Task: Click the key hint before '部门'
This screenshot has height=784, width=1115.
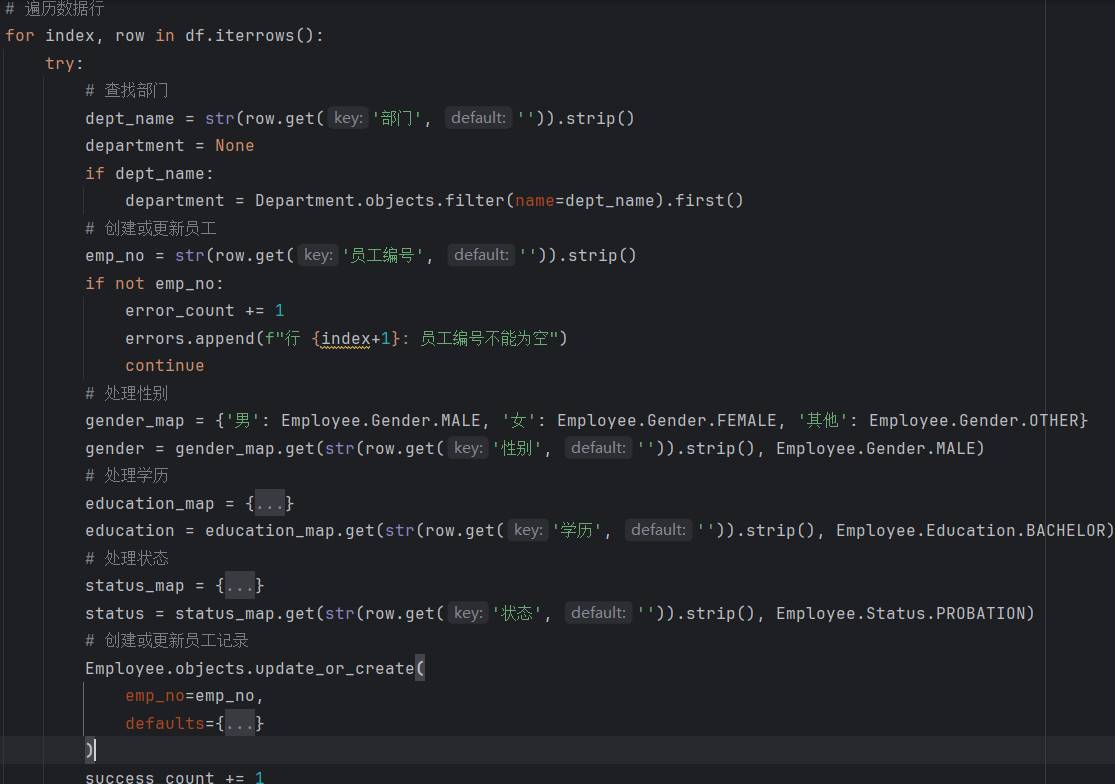Action: [x=348, y=118]
